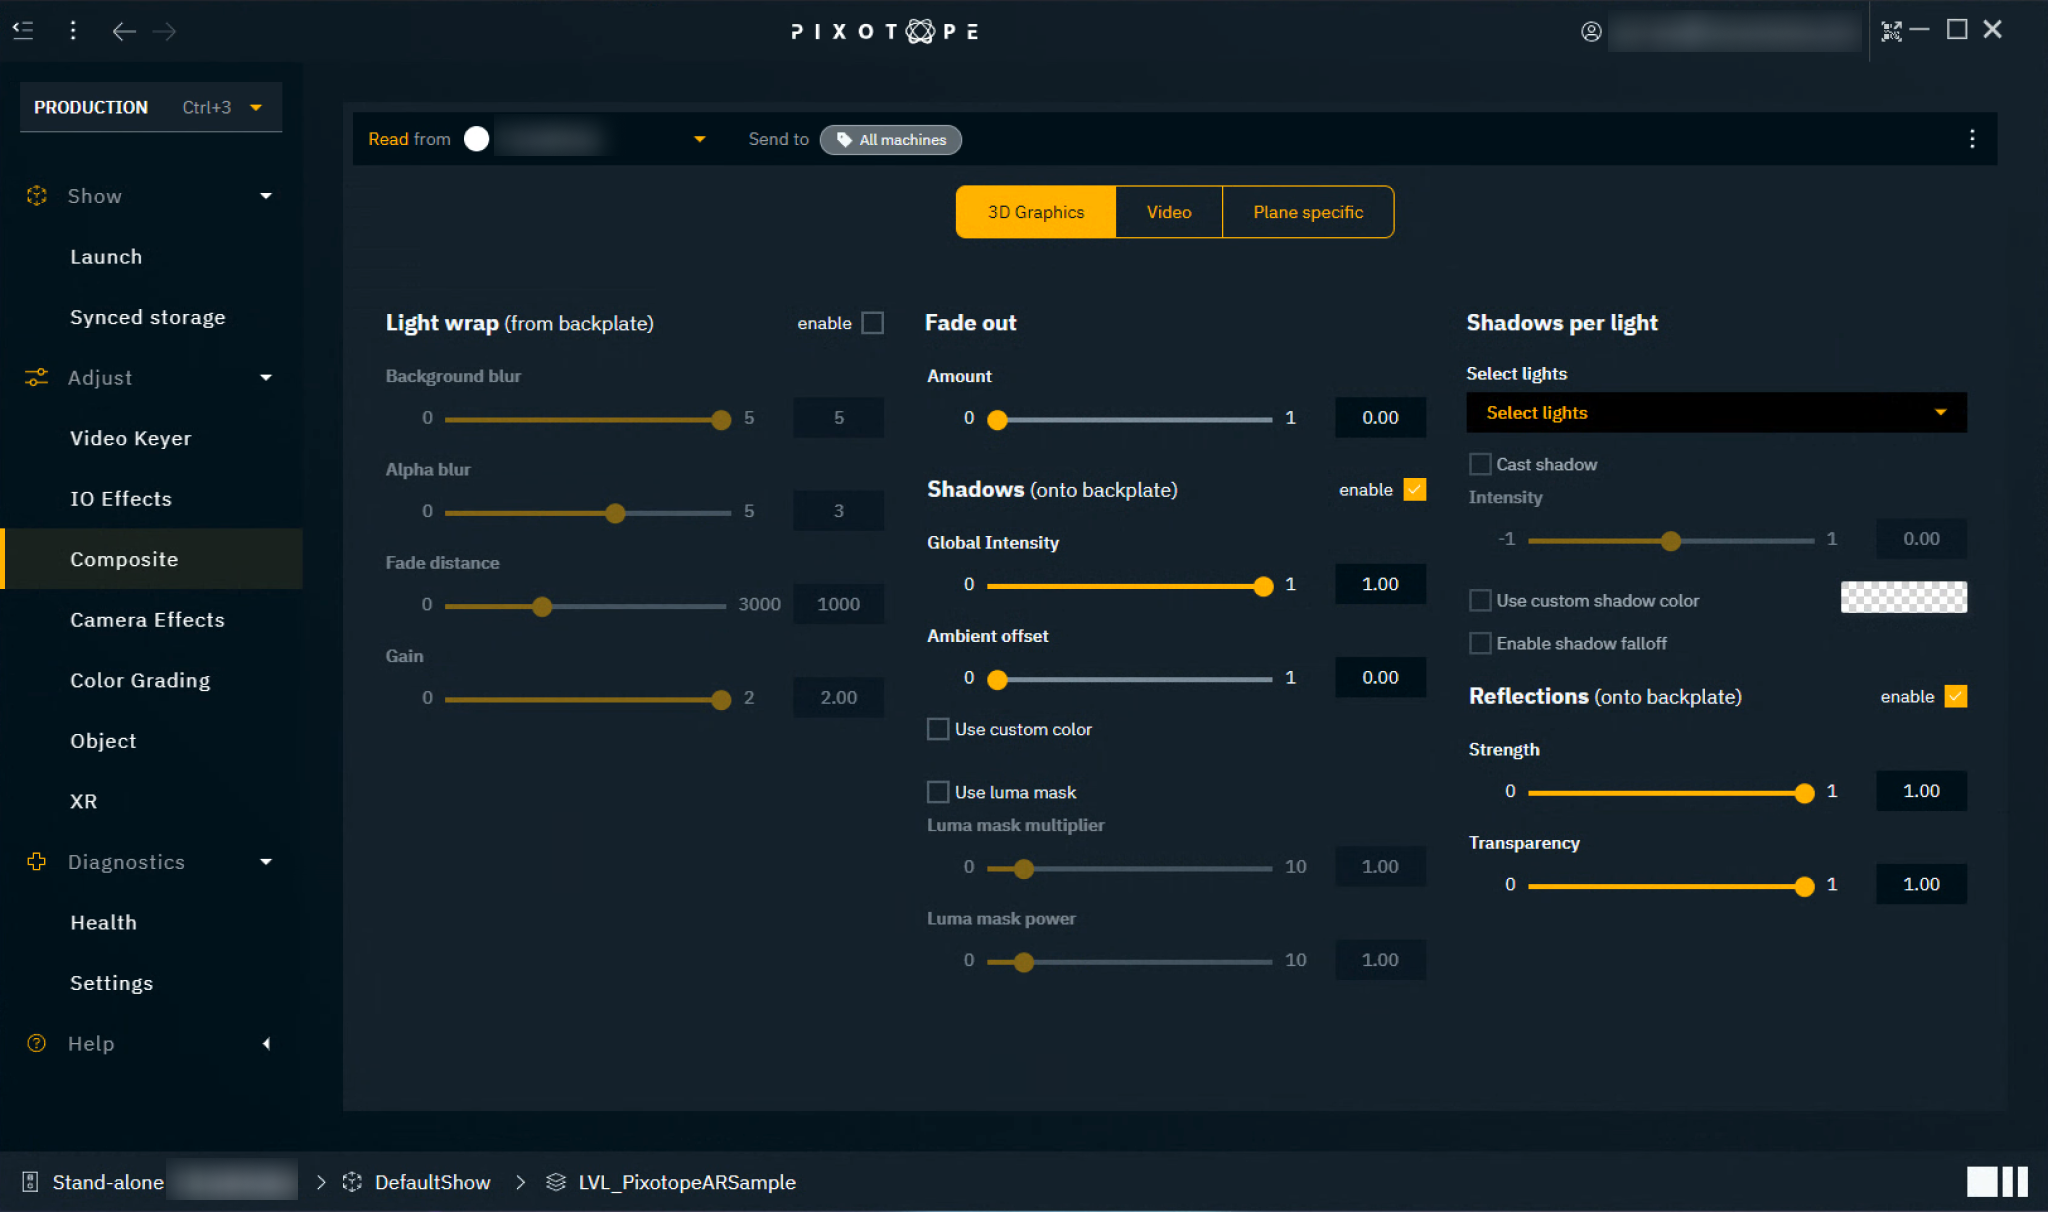Click the Diagnostics plus icon
2048x1212 pixels.
pos(37,862)
